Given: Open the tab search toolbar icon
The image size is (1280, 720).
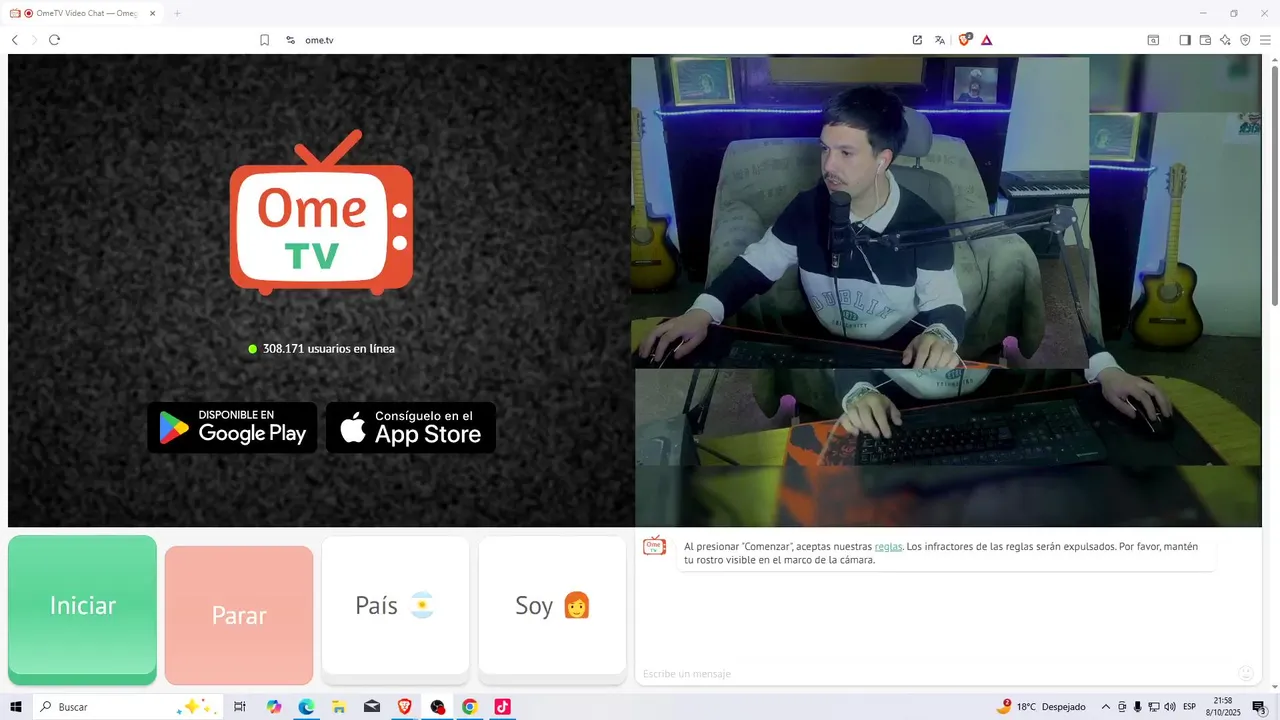Looking at the screenshot, I should pos(1153,40).
